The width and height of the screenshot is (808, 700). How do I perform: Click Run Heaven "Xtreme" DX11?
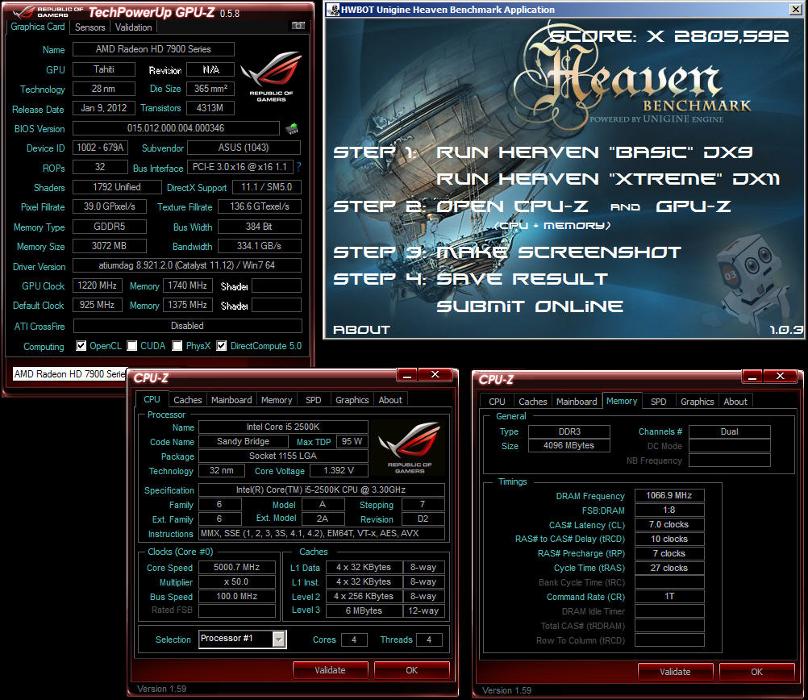coord(608,179)
